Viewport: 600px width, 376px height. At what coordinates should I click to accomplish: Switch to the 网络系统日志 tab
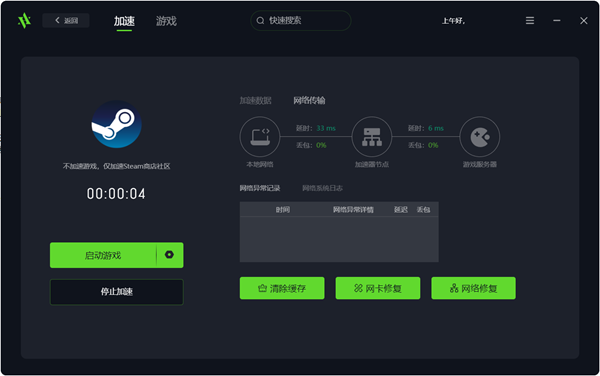click(322, 188)
